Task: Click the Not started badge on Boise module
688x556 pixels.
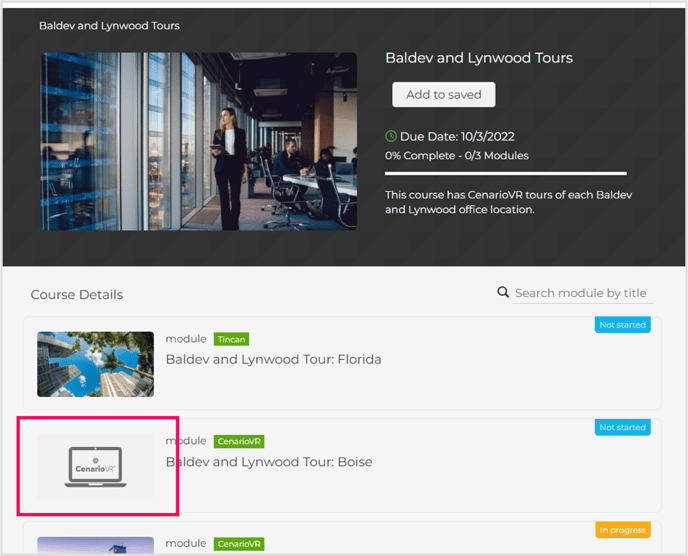Action: [622, 427]
